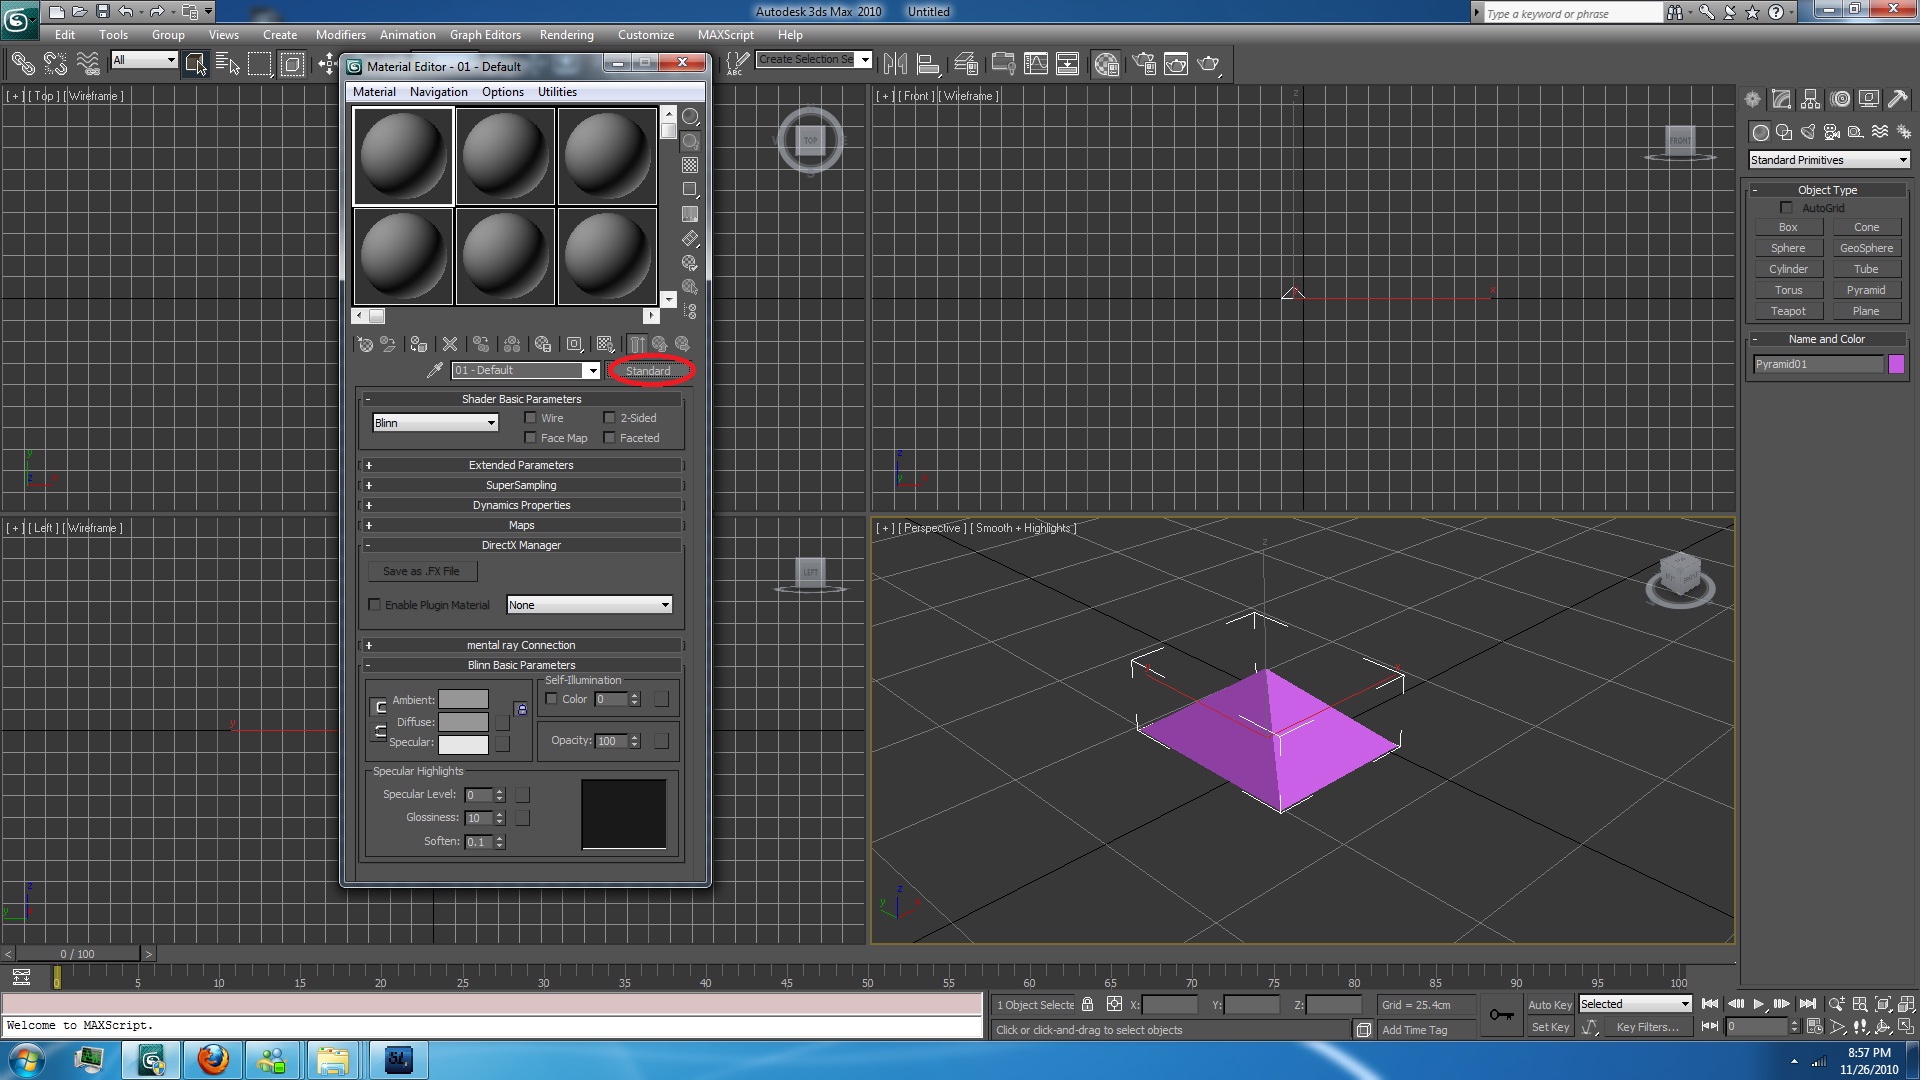Toggle the AutoGrid checkbox
The image size is (1932, 1080).
coord(1786,207)
